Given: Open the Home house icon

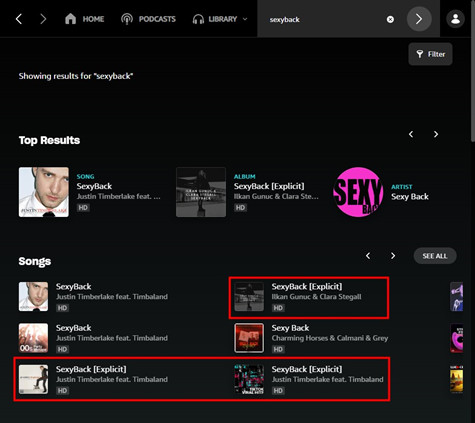Looking at the screenshot, I should (x=70, y=19).
